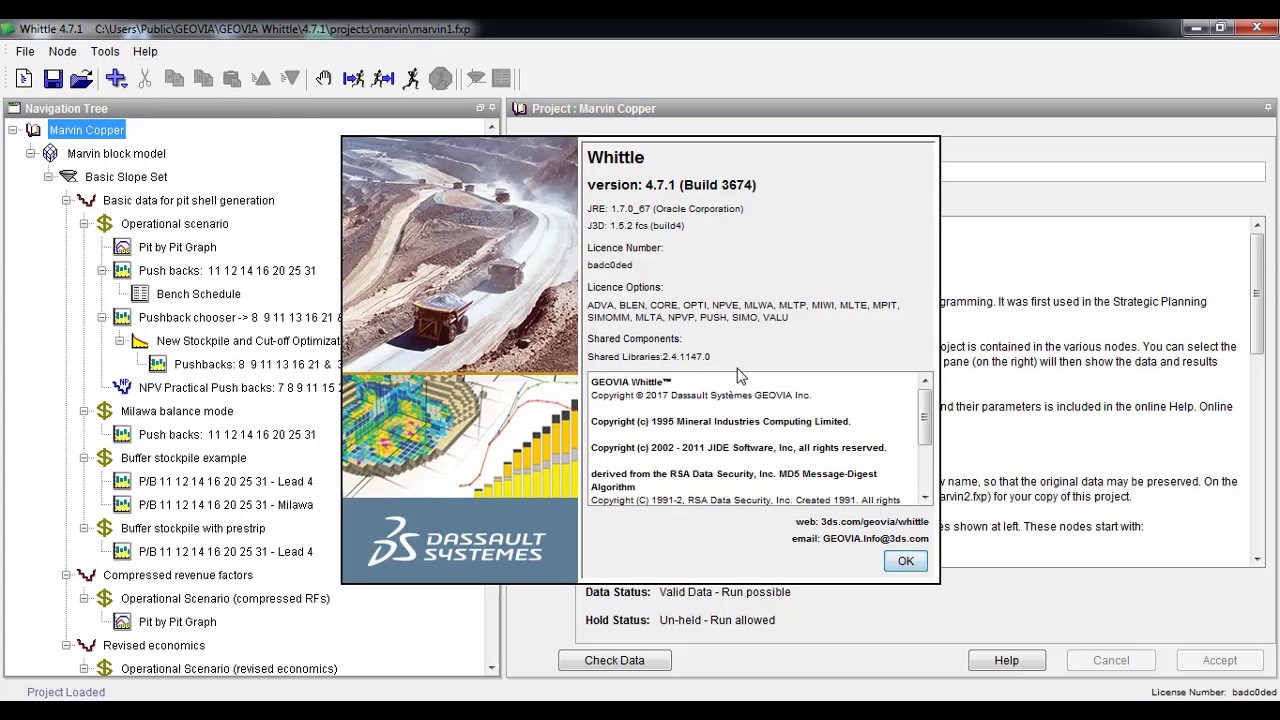1280x720 pixels.
Task: Click the book icon beside Marvin Copper
Action: (34, 130)
